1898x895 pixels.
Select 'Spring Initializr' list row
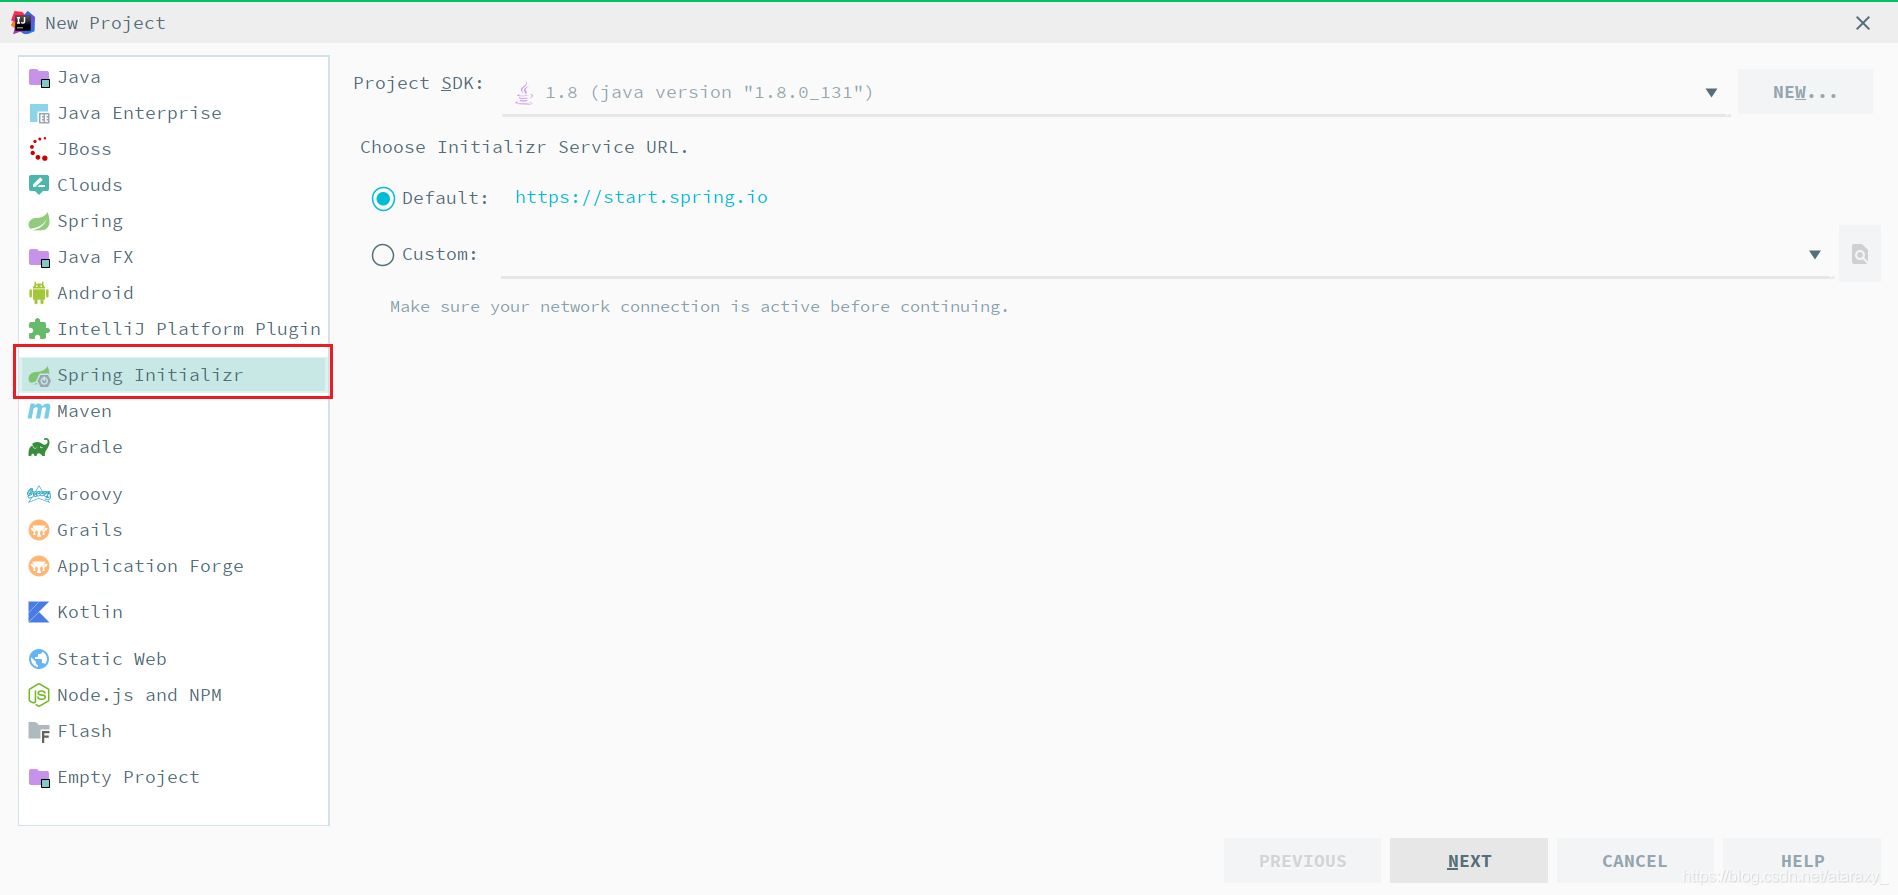coord(174,375)
